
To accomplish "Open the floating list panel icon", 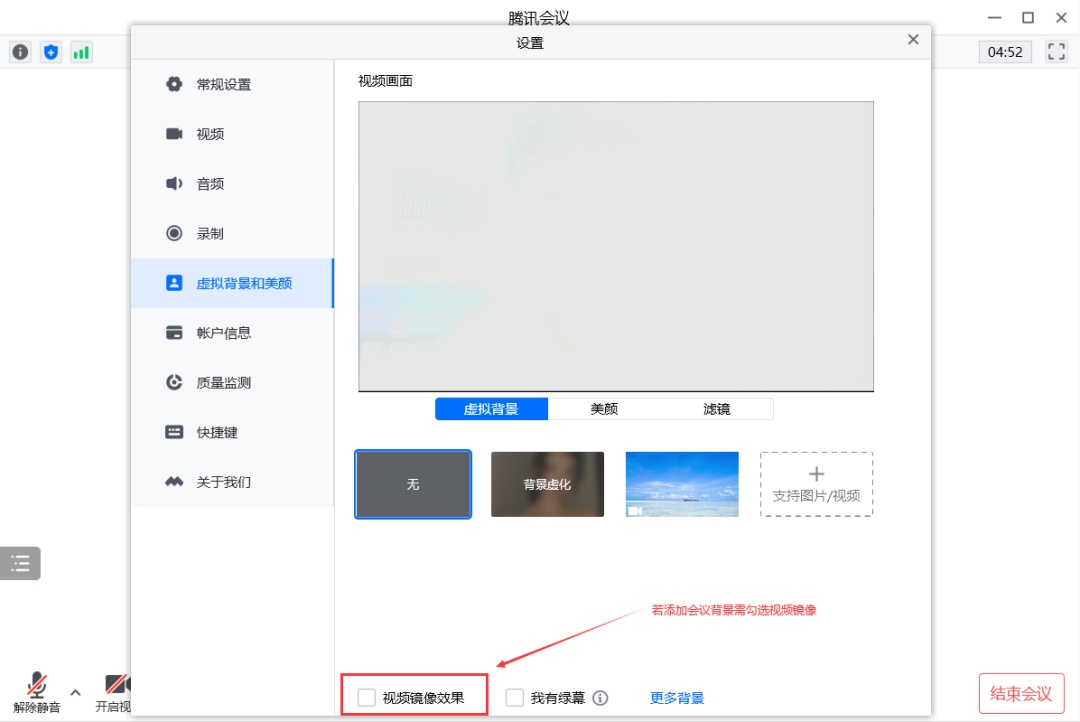I will tap(20, 564).
